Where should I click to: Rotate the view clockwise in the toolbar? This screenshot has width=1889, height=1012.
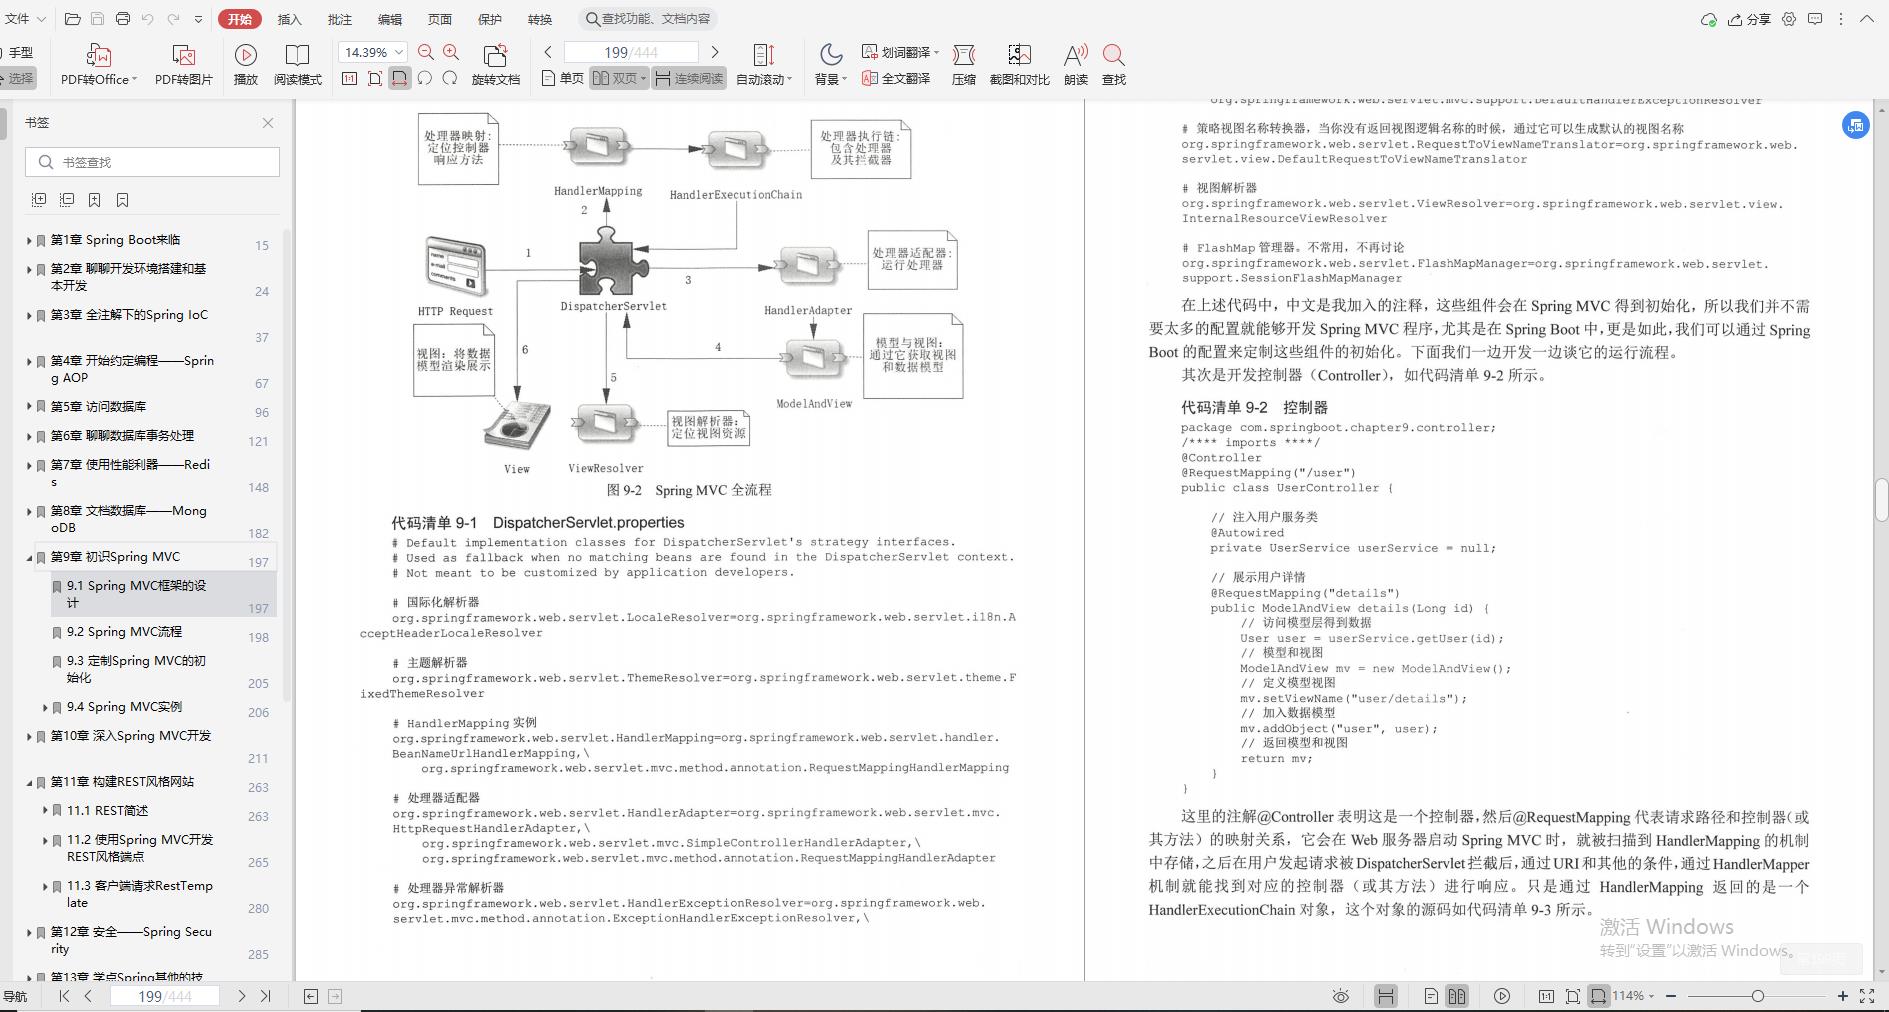click(450, 79)
